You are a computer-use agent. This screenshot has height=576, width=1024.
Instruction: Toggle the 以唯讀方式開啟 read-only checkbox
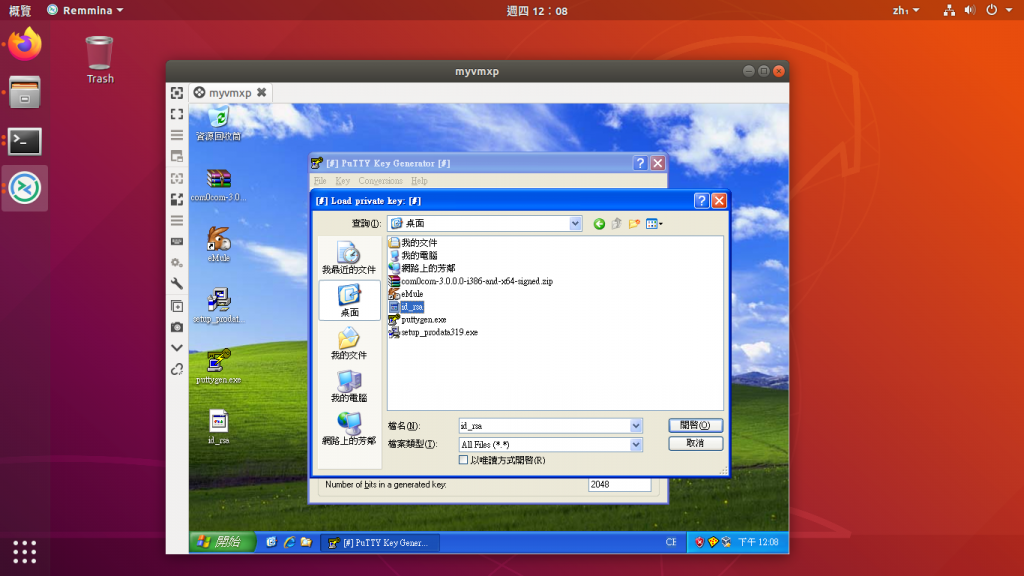464,460
